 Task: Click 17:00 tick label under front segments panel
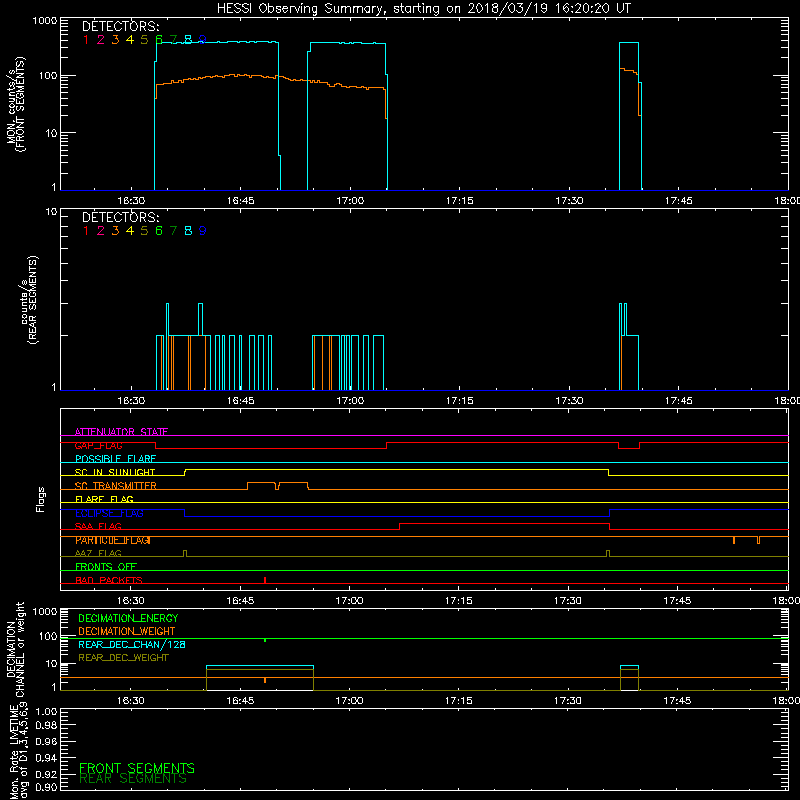coord(350,201)
